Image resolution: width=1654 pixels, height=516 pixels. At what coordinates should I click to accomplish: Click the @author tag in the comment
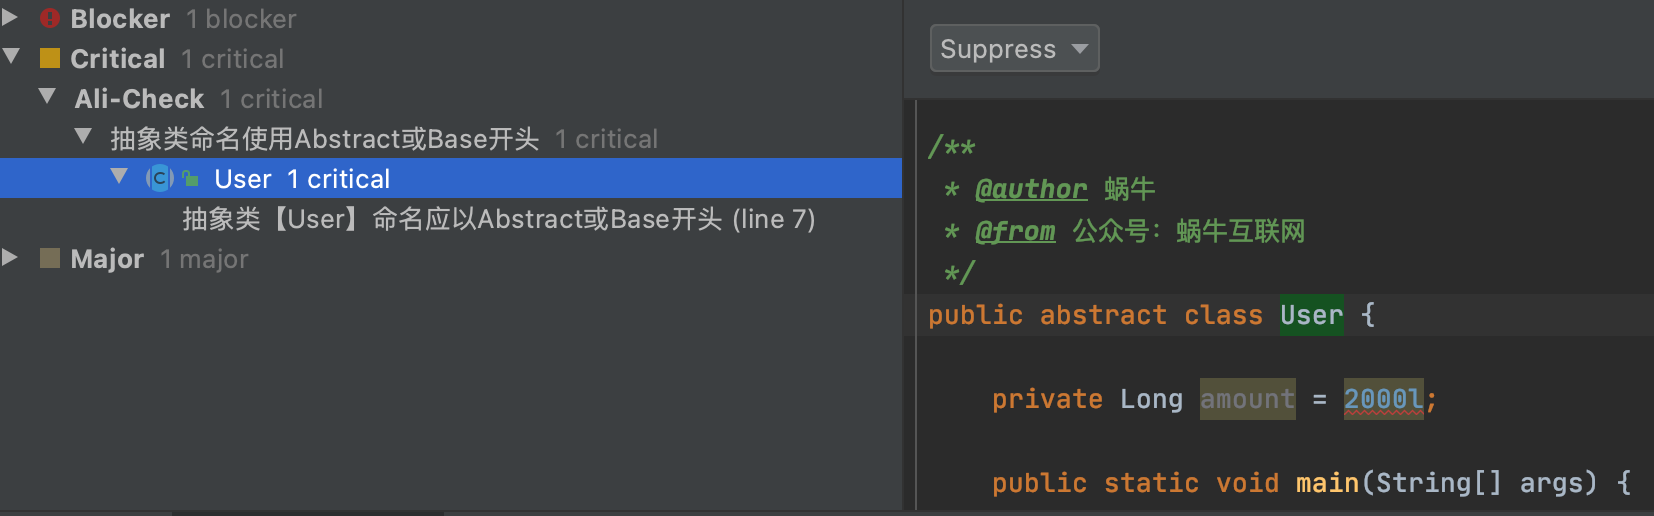pyautogui.click(x=1031, y=189)
